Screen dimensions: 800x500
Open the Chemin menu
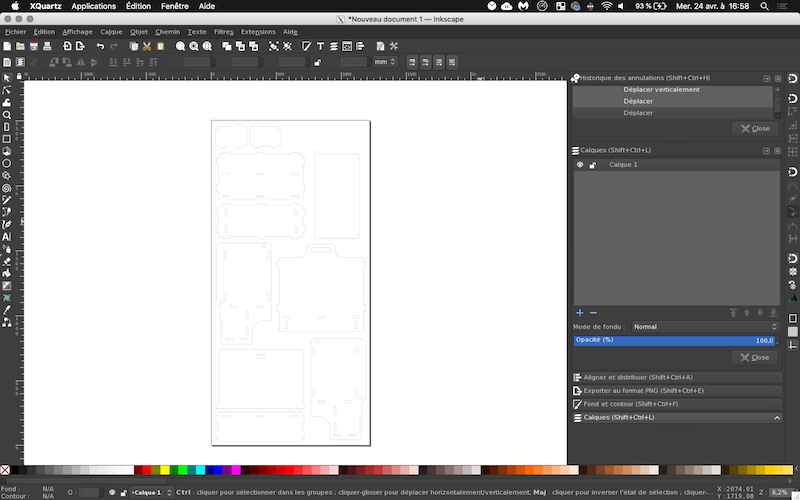pyautogui.click(x=167, y=31)
